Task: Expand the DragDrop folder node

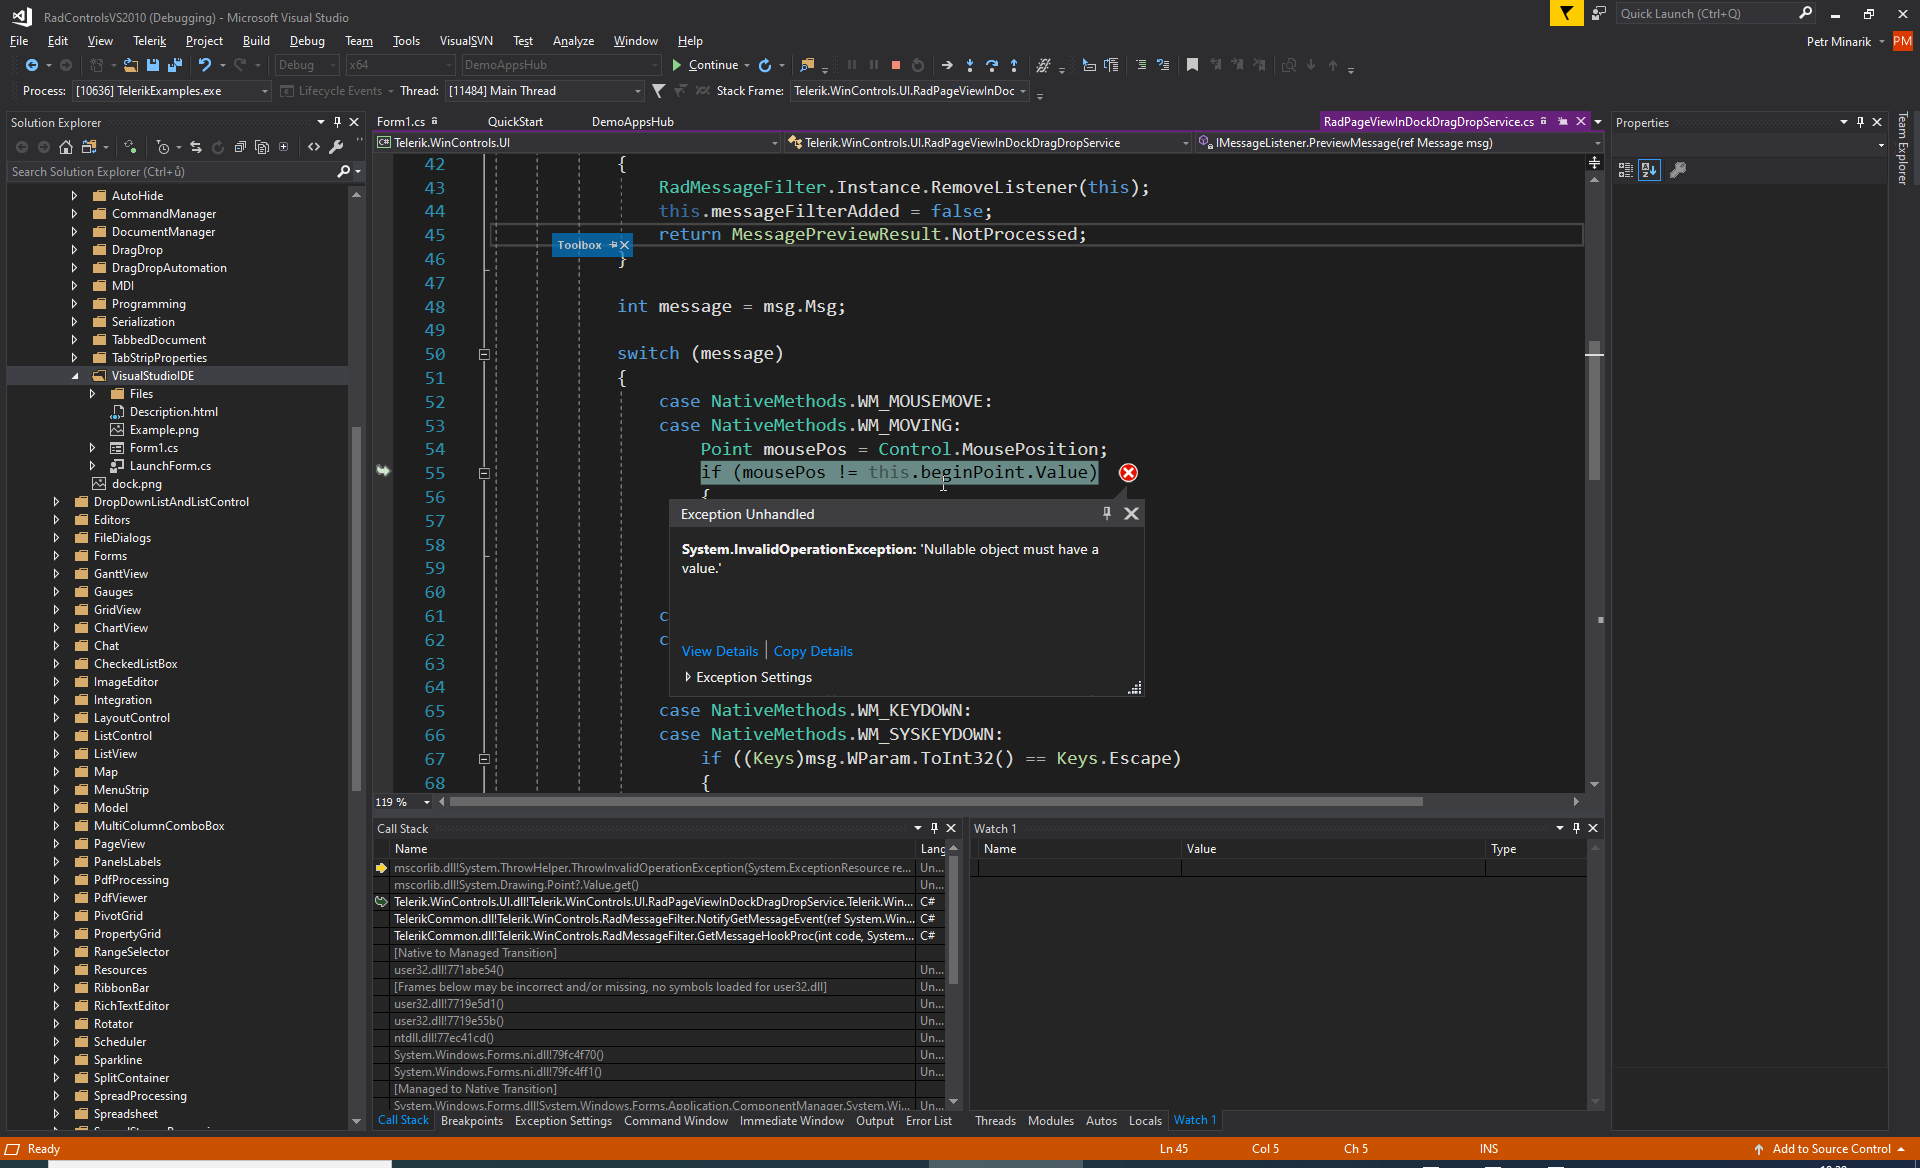Action: tap(74, 250)
